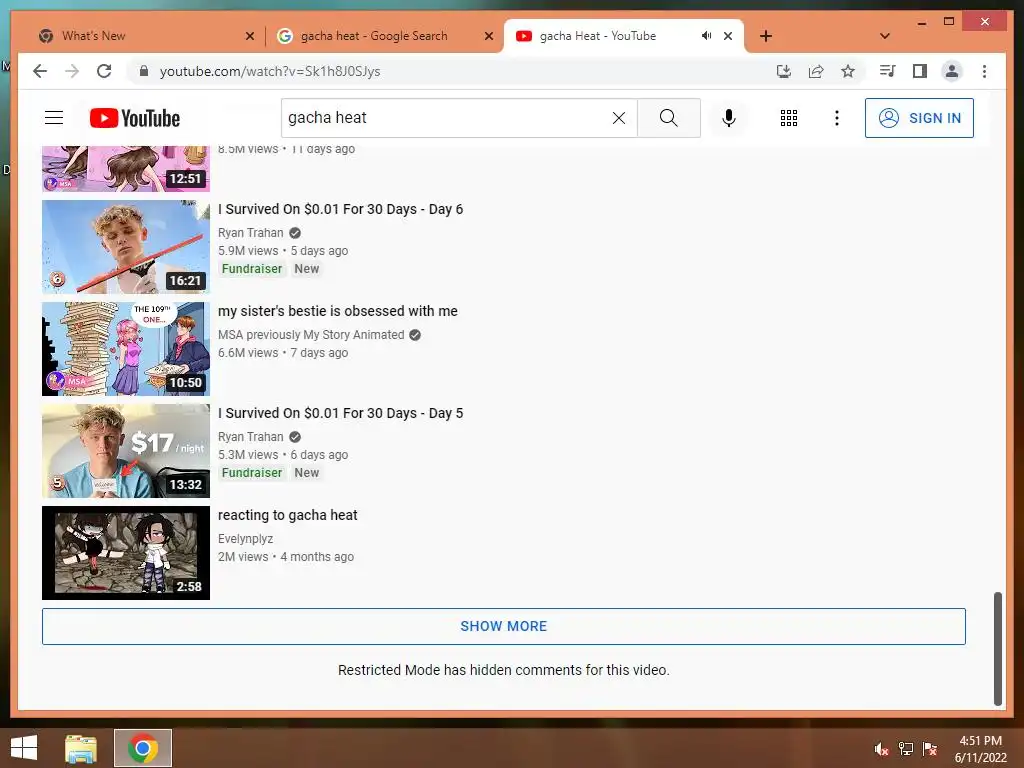
Task: Go forward with the browser forward arrow
Action: 72,71
